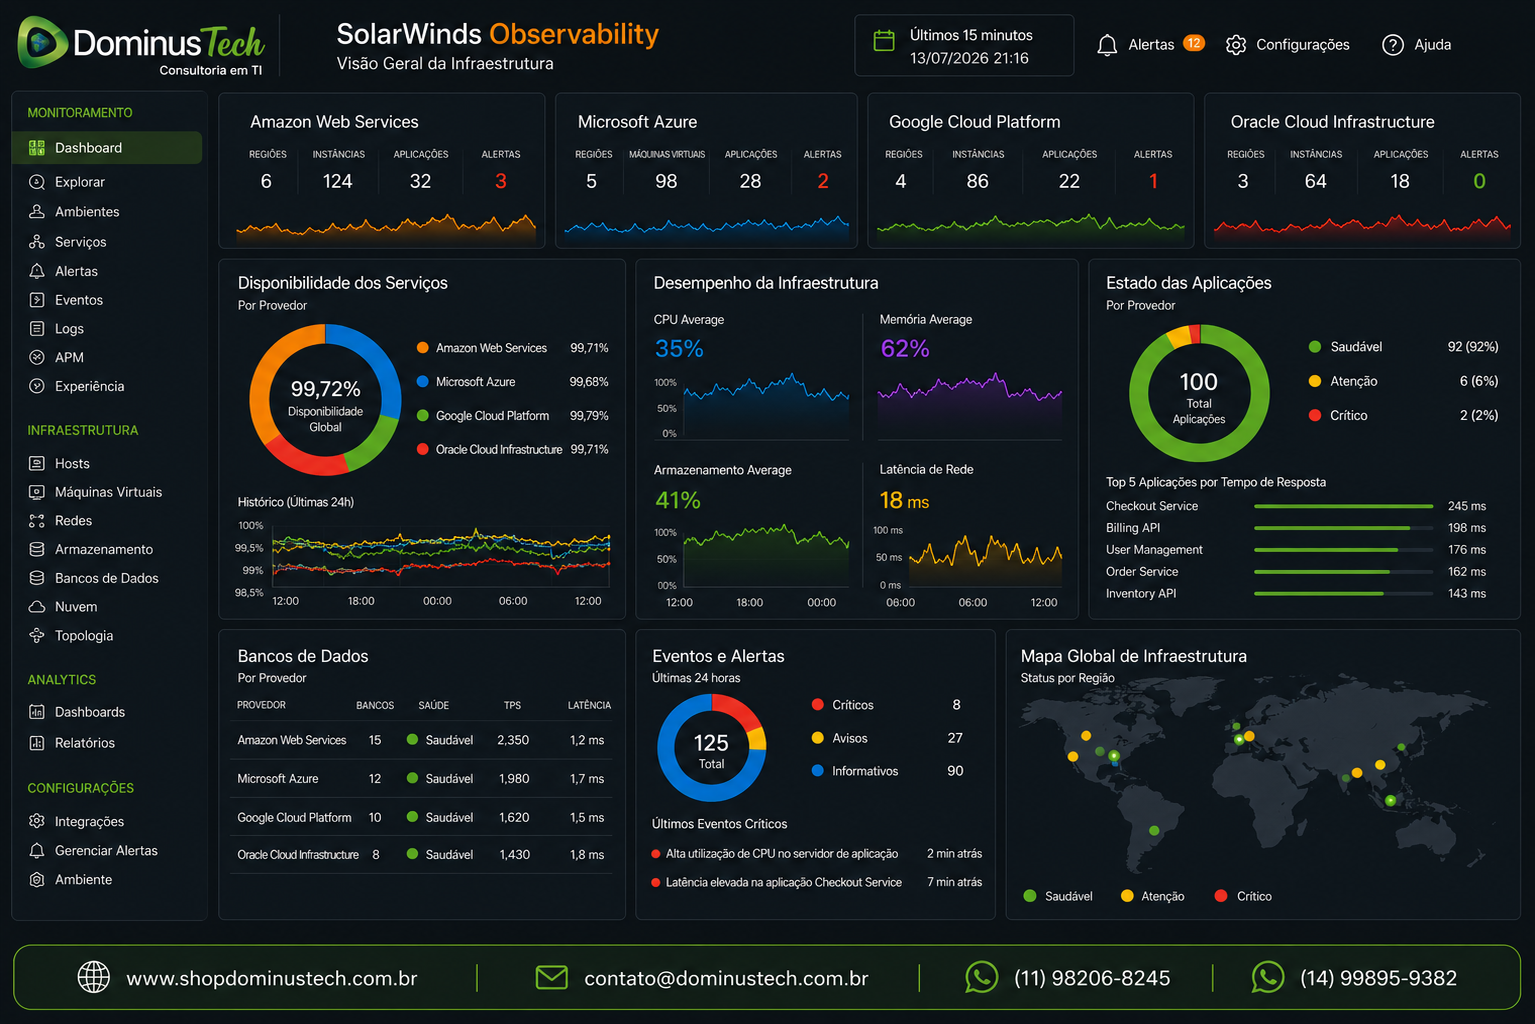Click Microsoft Azure row in Bancos de Dados table

pyautogui.click(x=420, y=779)
